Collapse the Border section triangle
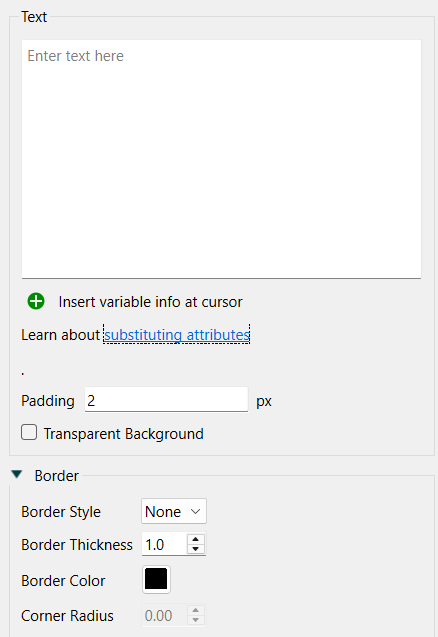The width and height of the screenshot is (438, 637). click(x=17, y=474)
